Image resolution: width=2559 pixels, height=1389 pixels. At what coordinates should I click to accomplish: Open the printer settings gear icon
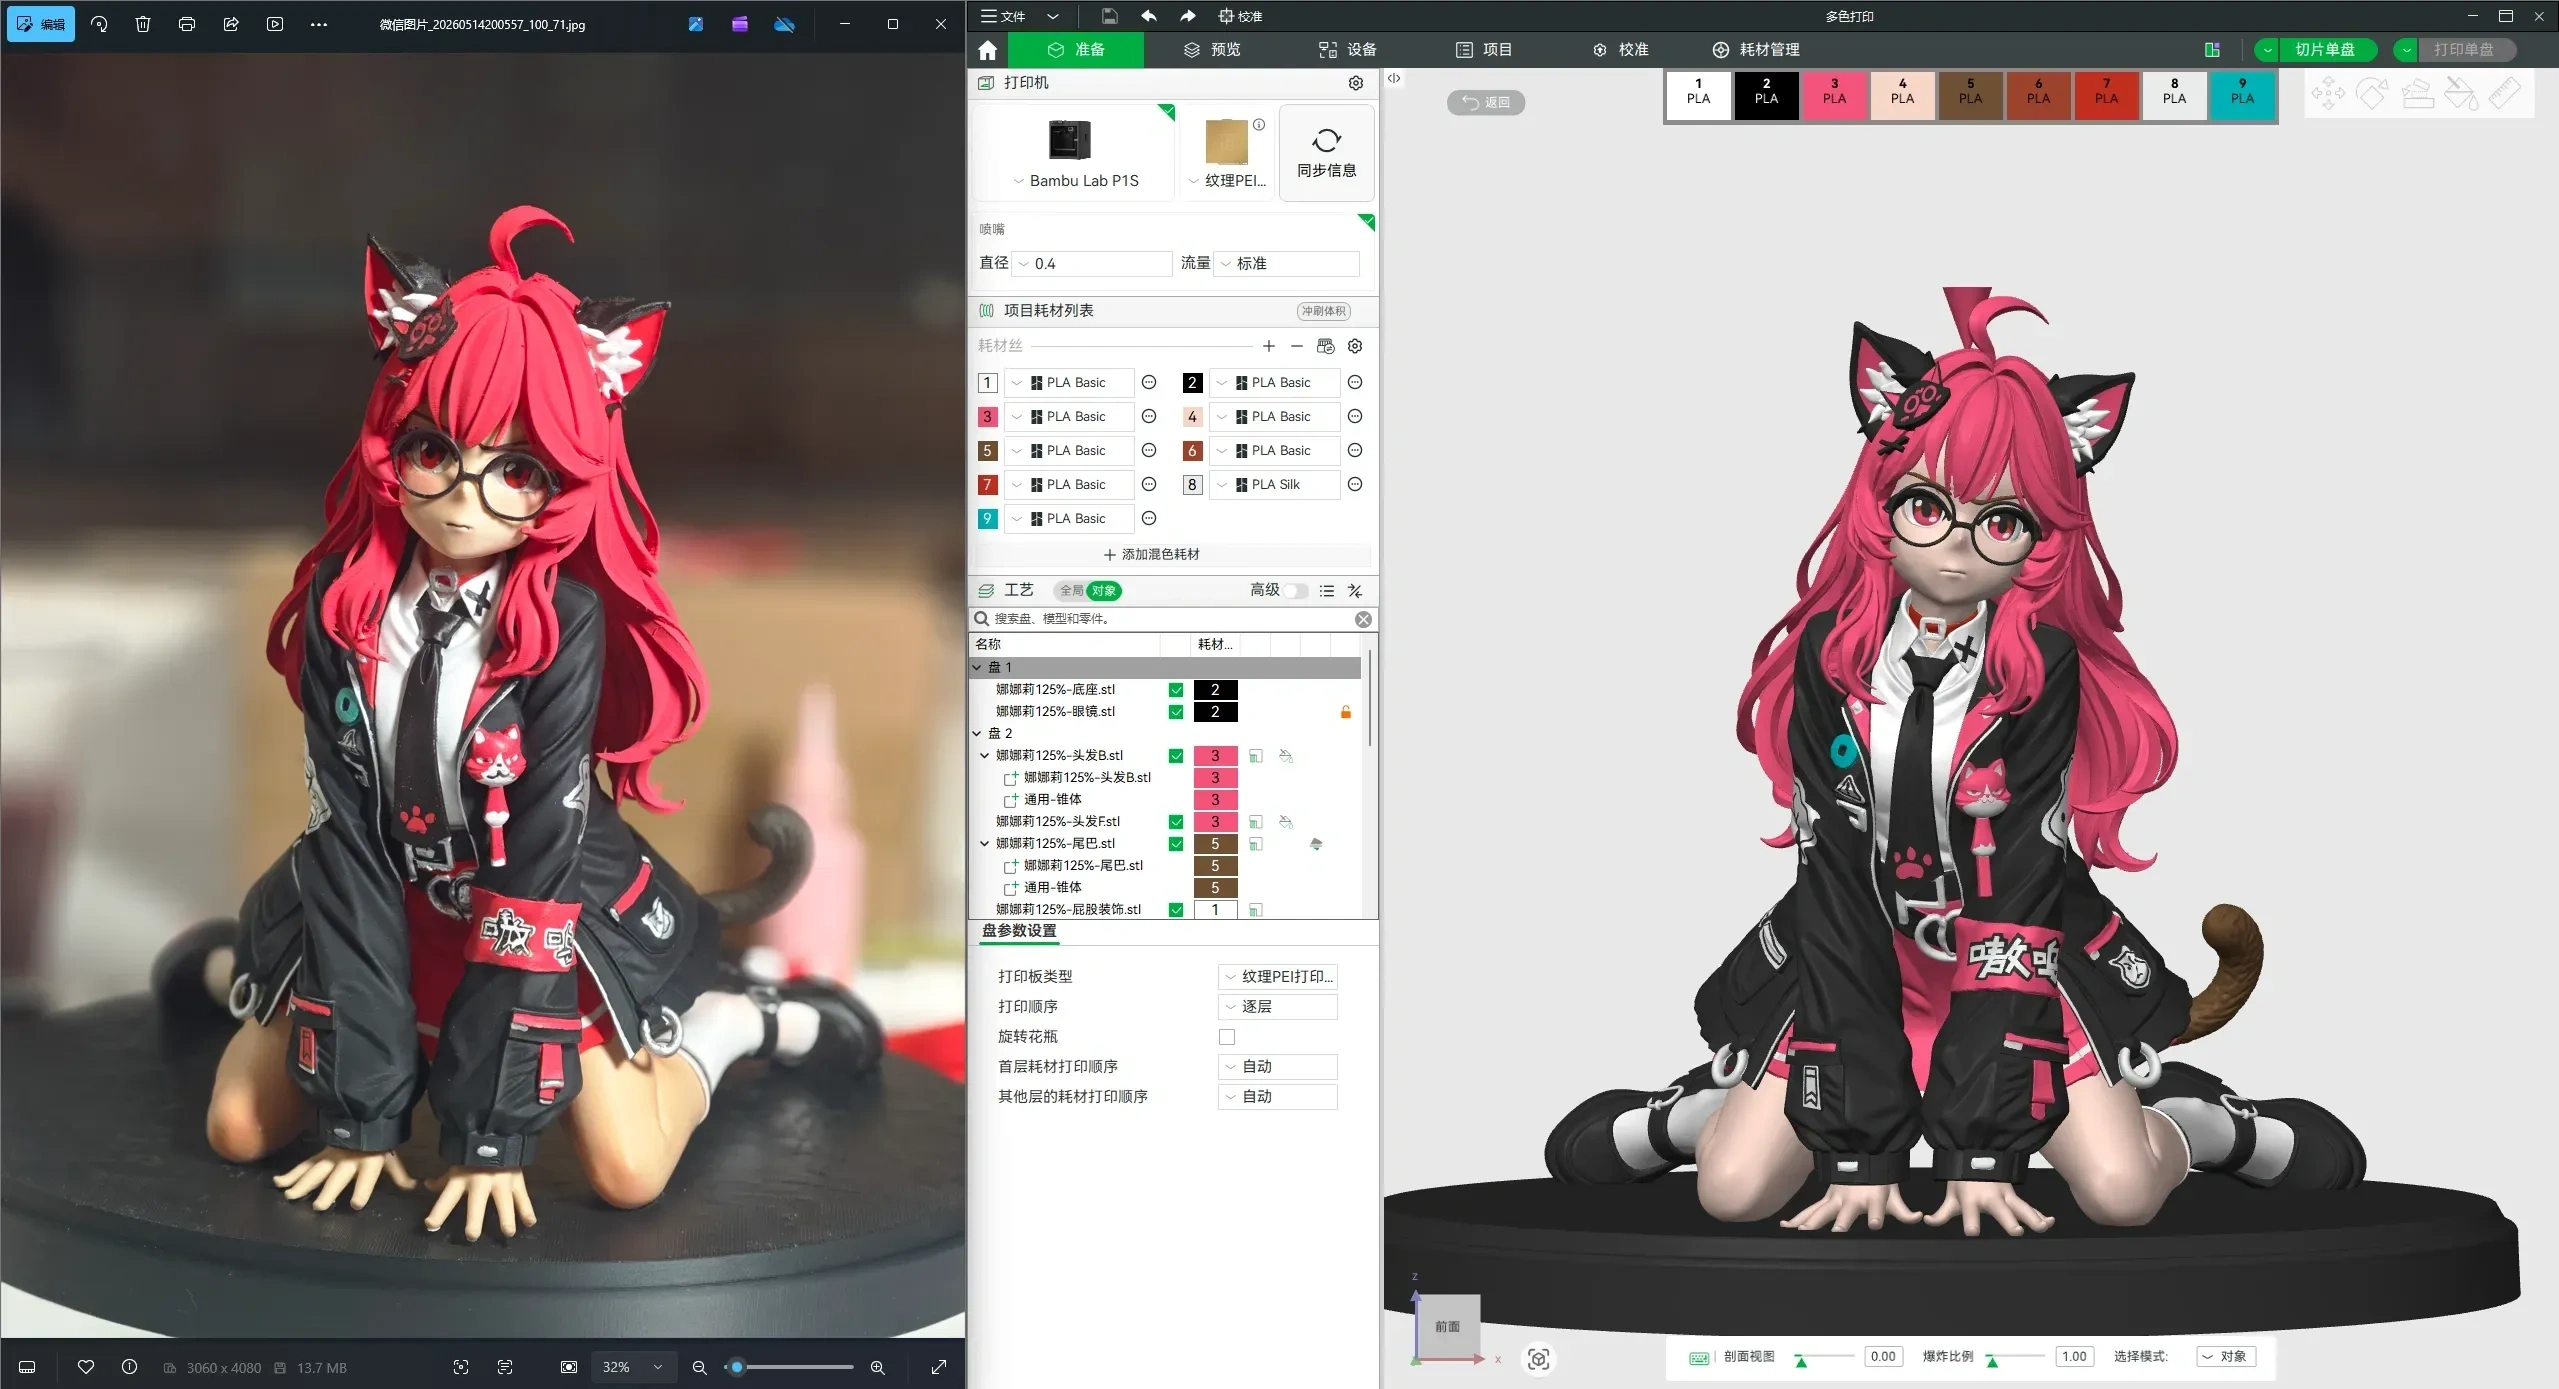[x=1356, y=83]
